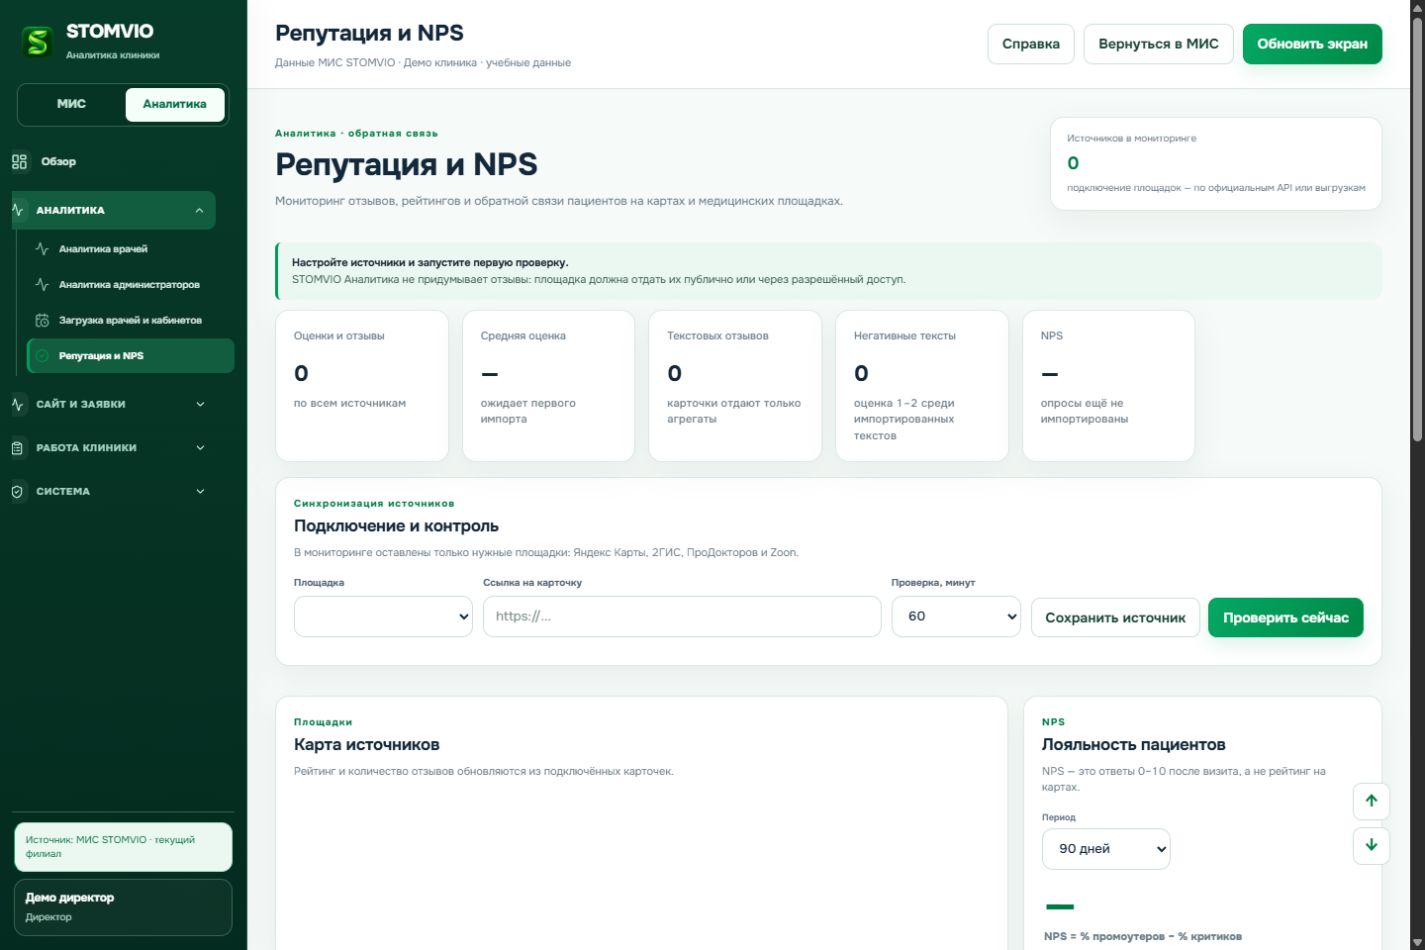Open the Площадка dropdown
Screen dimensions: 1425x950
(383, 617)
